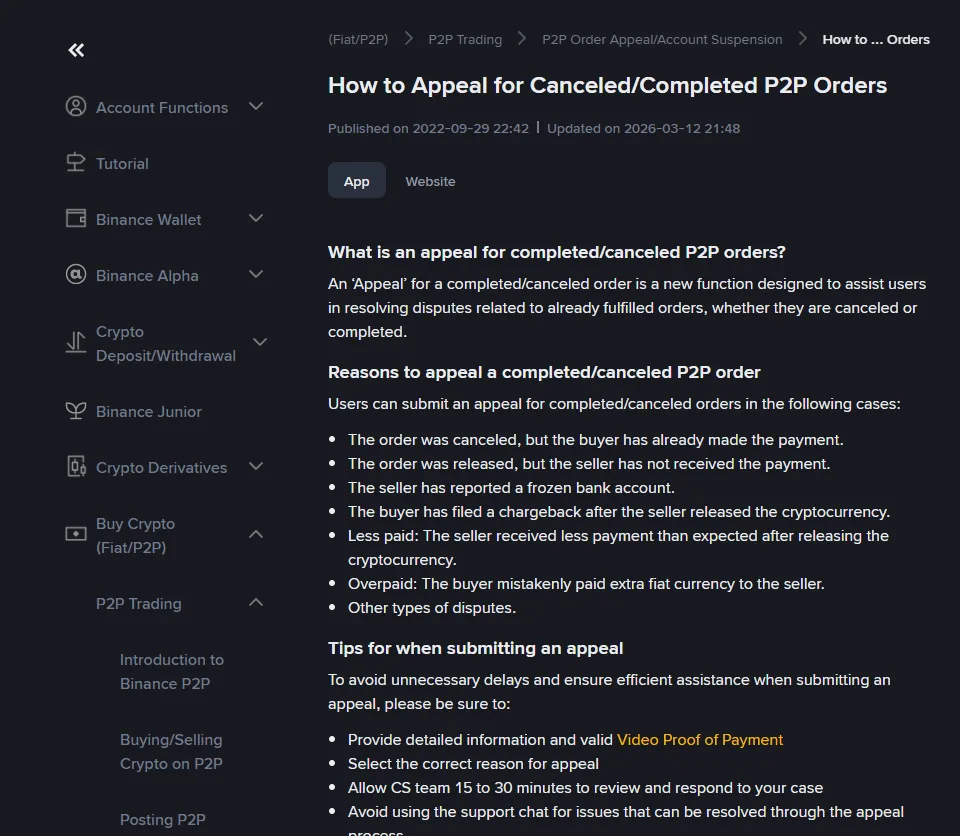The height and width of the screenshot is (836, 960).
Task: Open Crypto Derivatives sidebar item
Action: click(162, 467)
